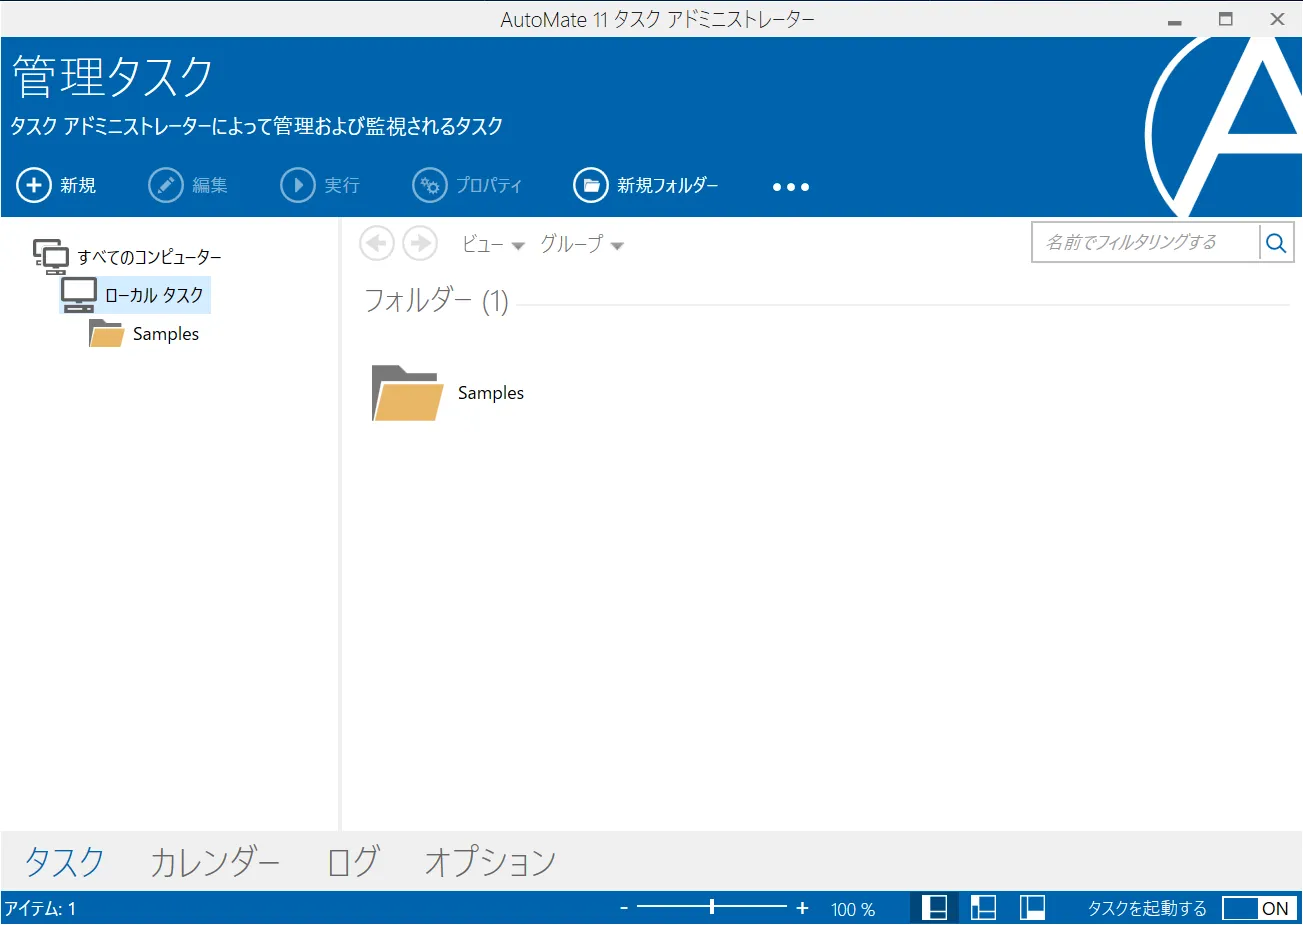Create a new folder with 新規フォルダー

(x=646, y=185)
